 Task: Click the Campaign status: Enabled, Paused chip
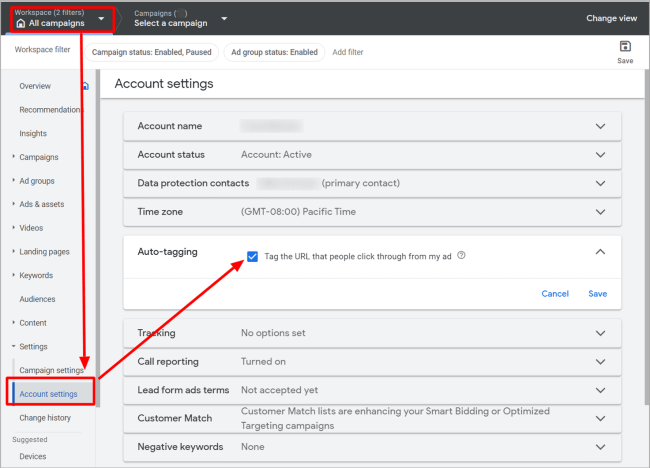pos(151,52)
